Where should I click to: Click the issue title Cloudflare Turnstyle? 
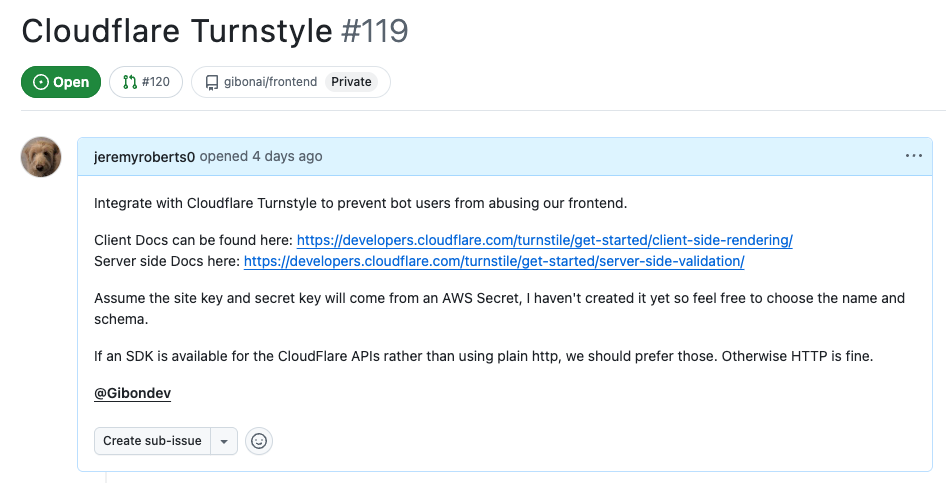point(177,31)
